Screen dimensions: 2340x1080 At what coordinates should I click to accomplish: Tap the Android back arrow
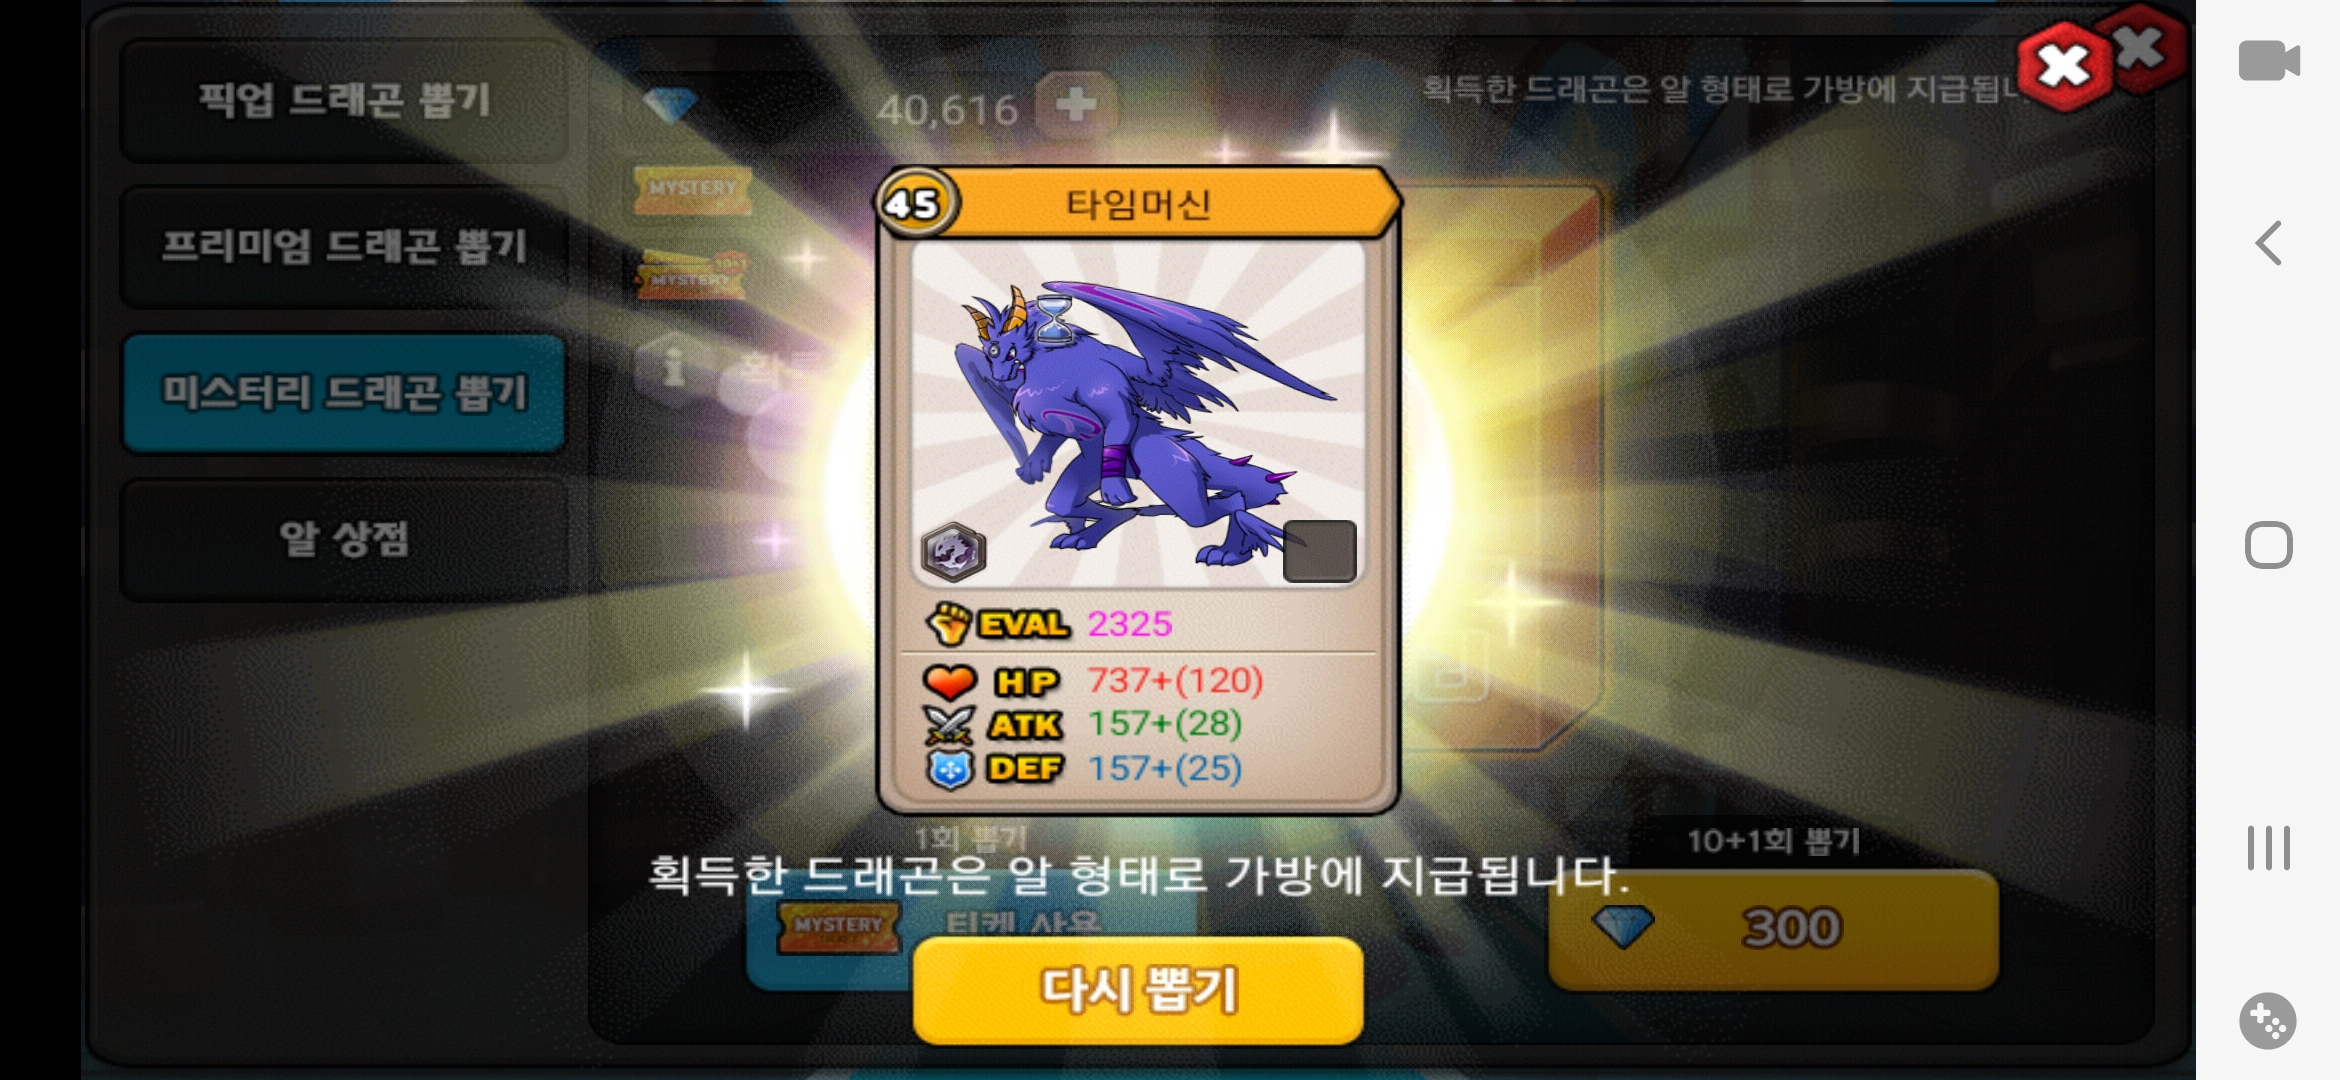(x=2268, y=243)
